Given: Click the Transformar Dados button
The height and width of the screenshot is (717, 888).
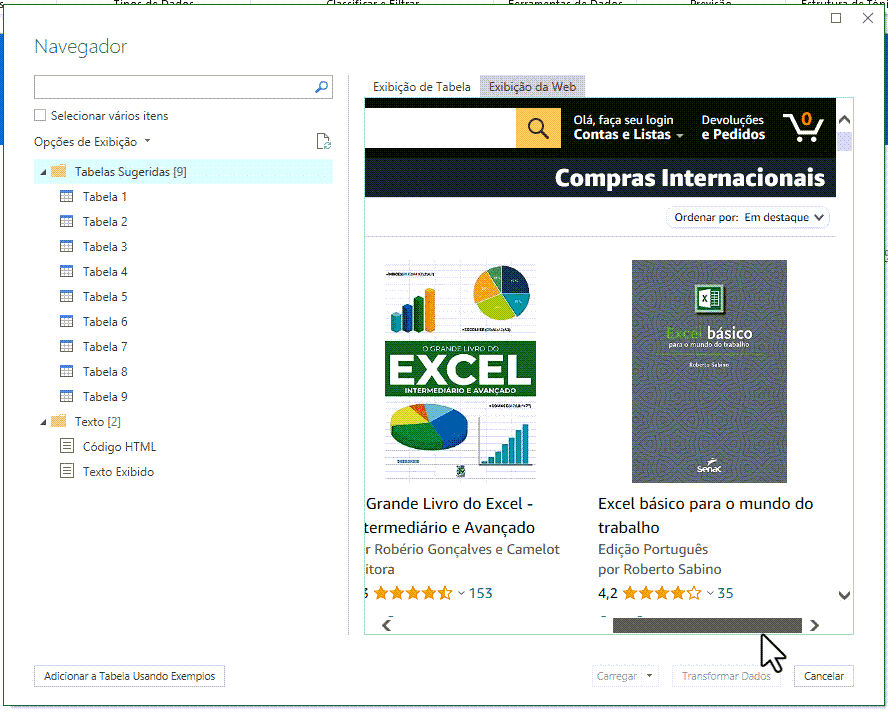Looking at the screenshot, I should pos(726,676).
